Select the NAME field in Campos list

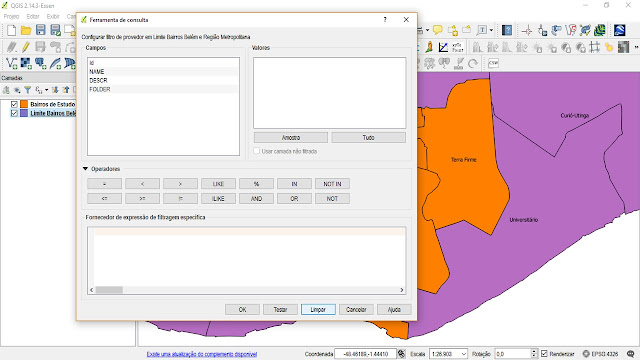(163, 71)
